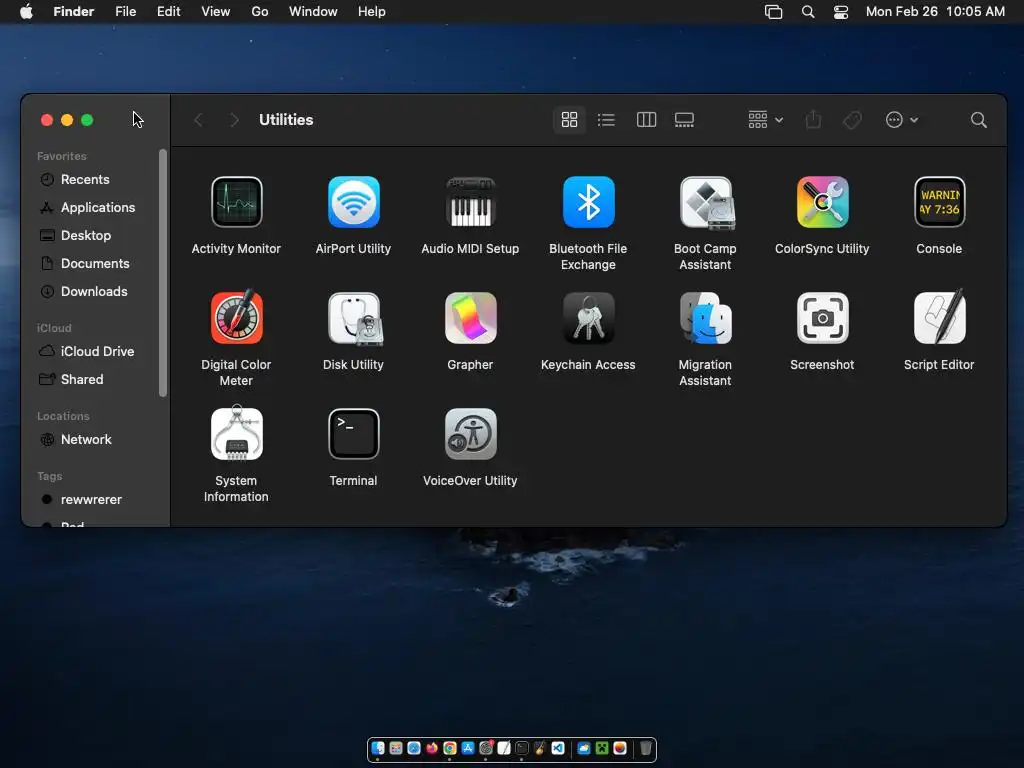The height and width of the screenshot is (768, 1024).
Task: Open Documents in the sidebar
Action: click(x=93, y=264)
